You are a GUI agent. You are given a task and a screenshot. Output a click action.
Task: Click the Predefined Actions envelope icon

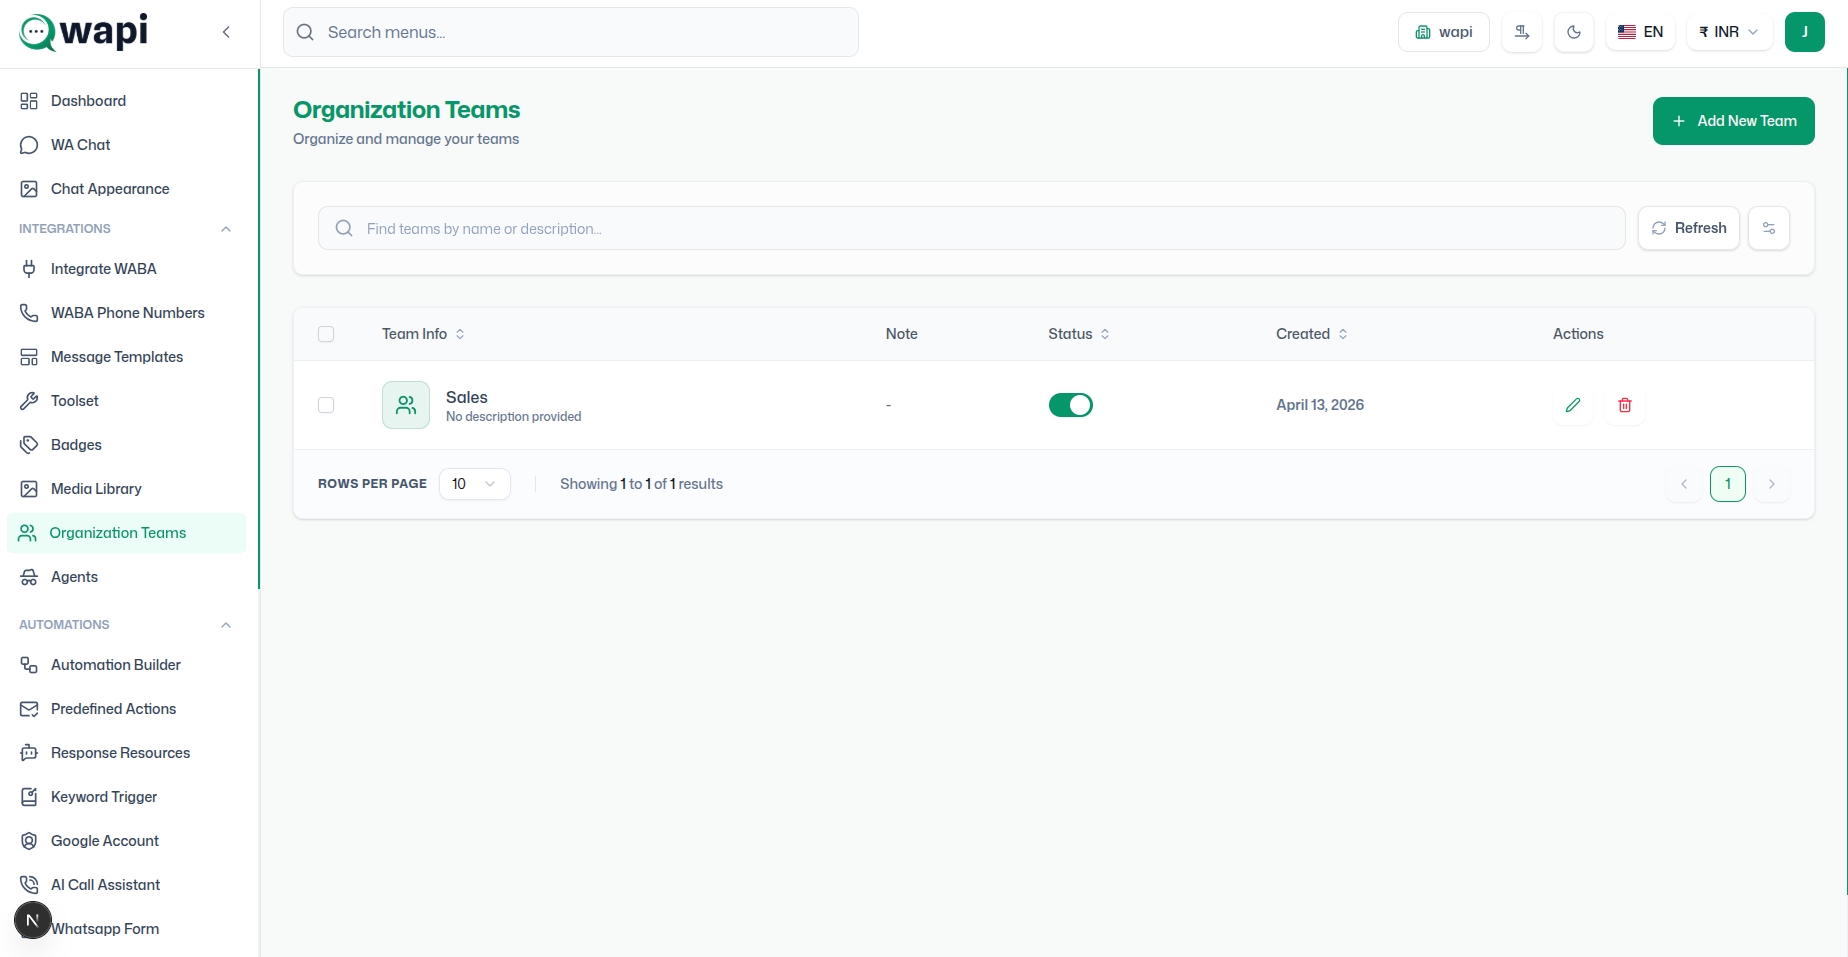29,709
